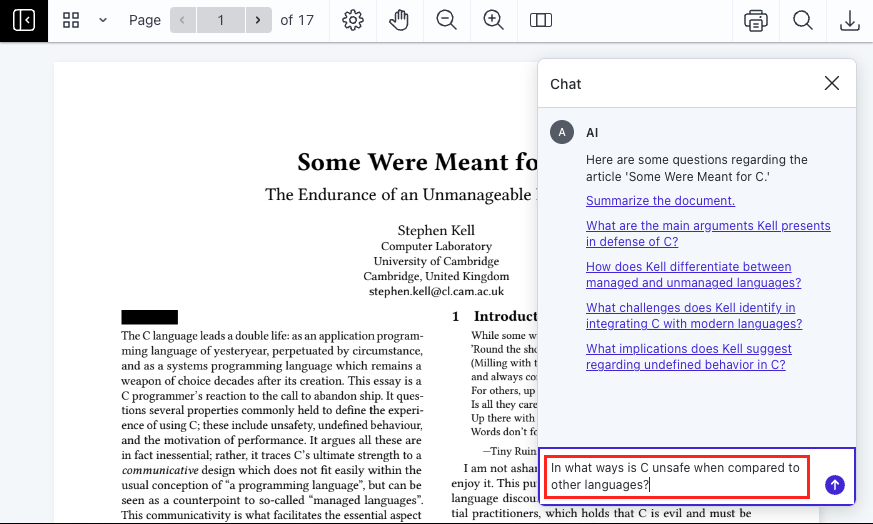Toggle the left sidebar panel
873x524 pixels.
click(23, 20)
